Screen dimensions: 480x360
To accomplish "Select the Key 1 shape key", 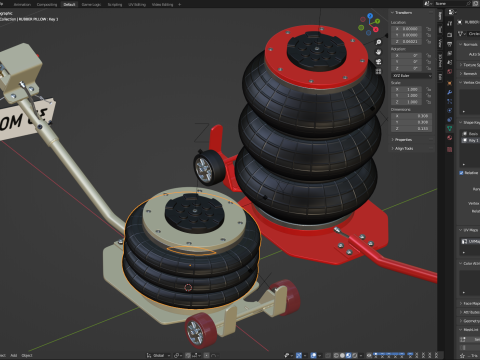I will coord(470,140).
